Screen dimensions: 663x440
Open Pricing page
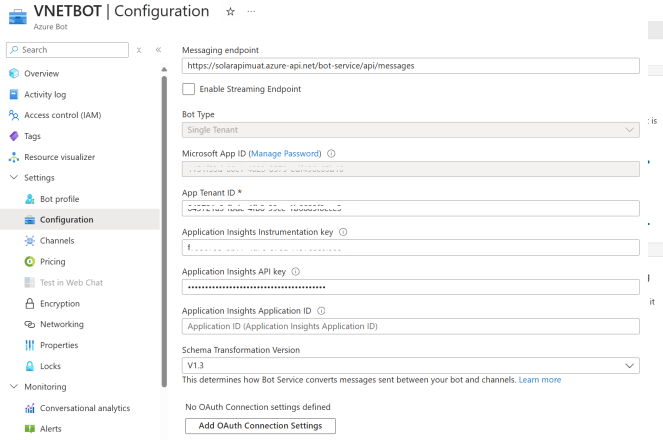click(x=53, y=262)
